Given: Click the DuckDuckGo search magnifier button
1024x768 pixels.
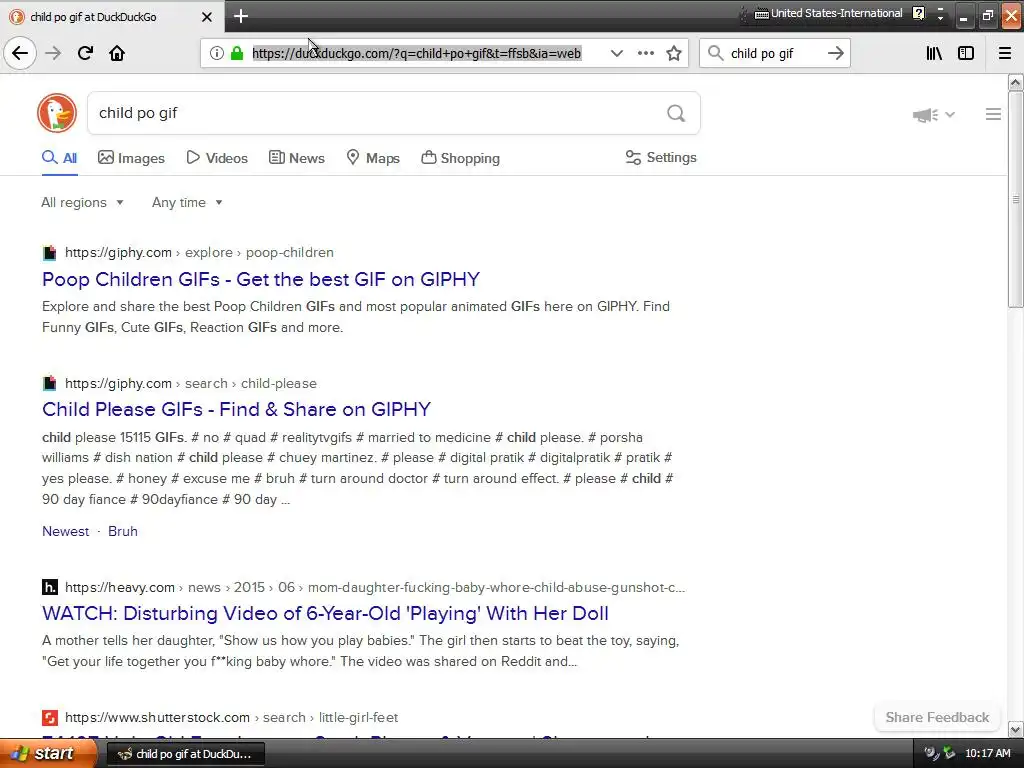Looking at the screenshot, I should pos(676,113).
